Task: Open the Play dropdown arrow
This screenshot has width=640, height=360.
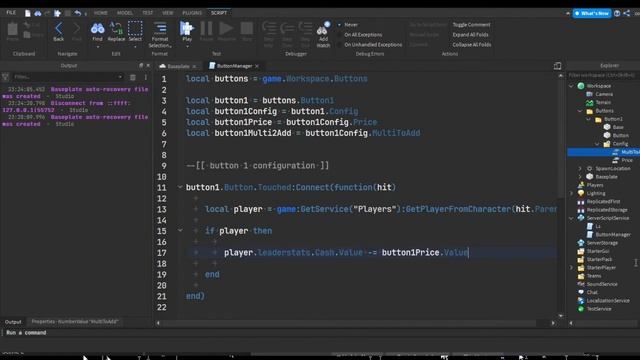Action: tap(187, 47)
